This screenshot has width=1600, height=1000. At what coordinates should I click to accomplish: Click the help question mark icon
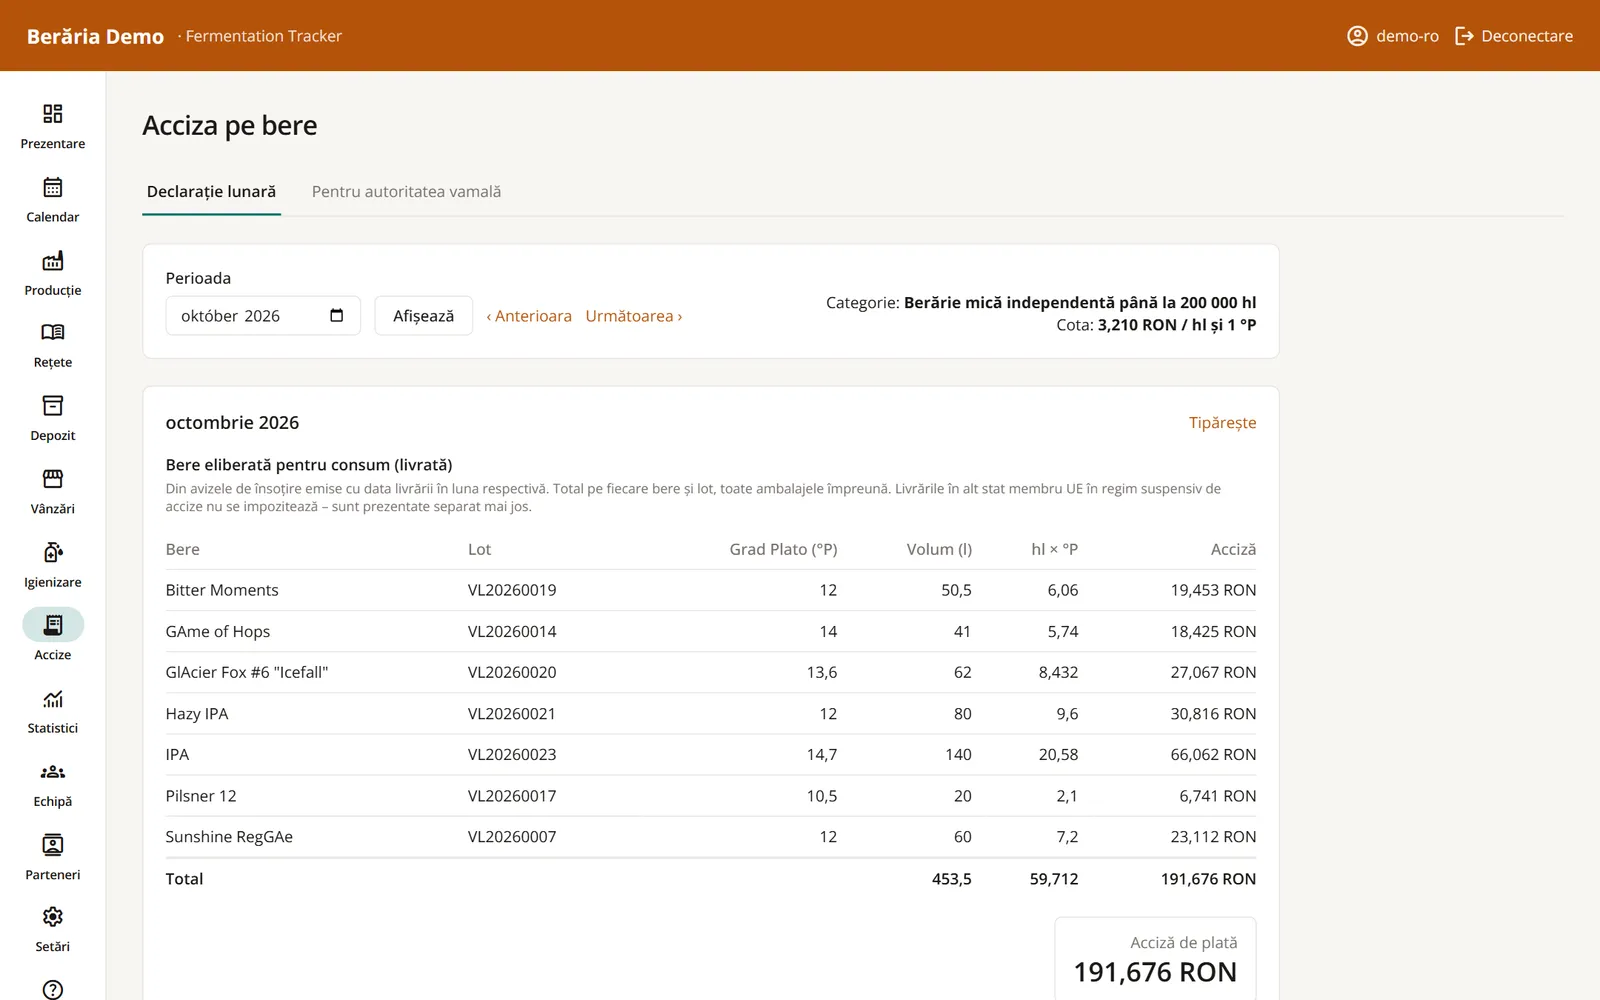click(x=53, y=989)
